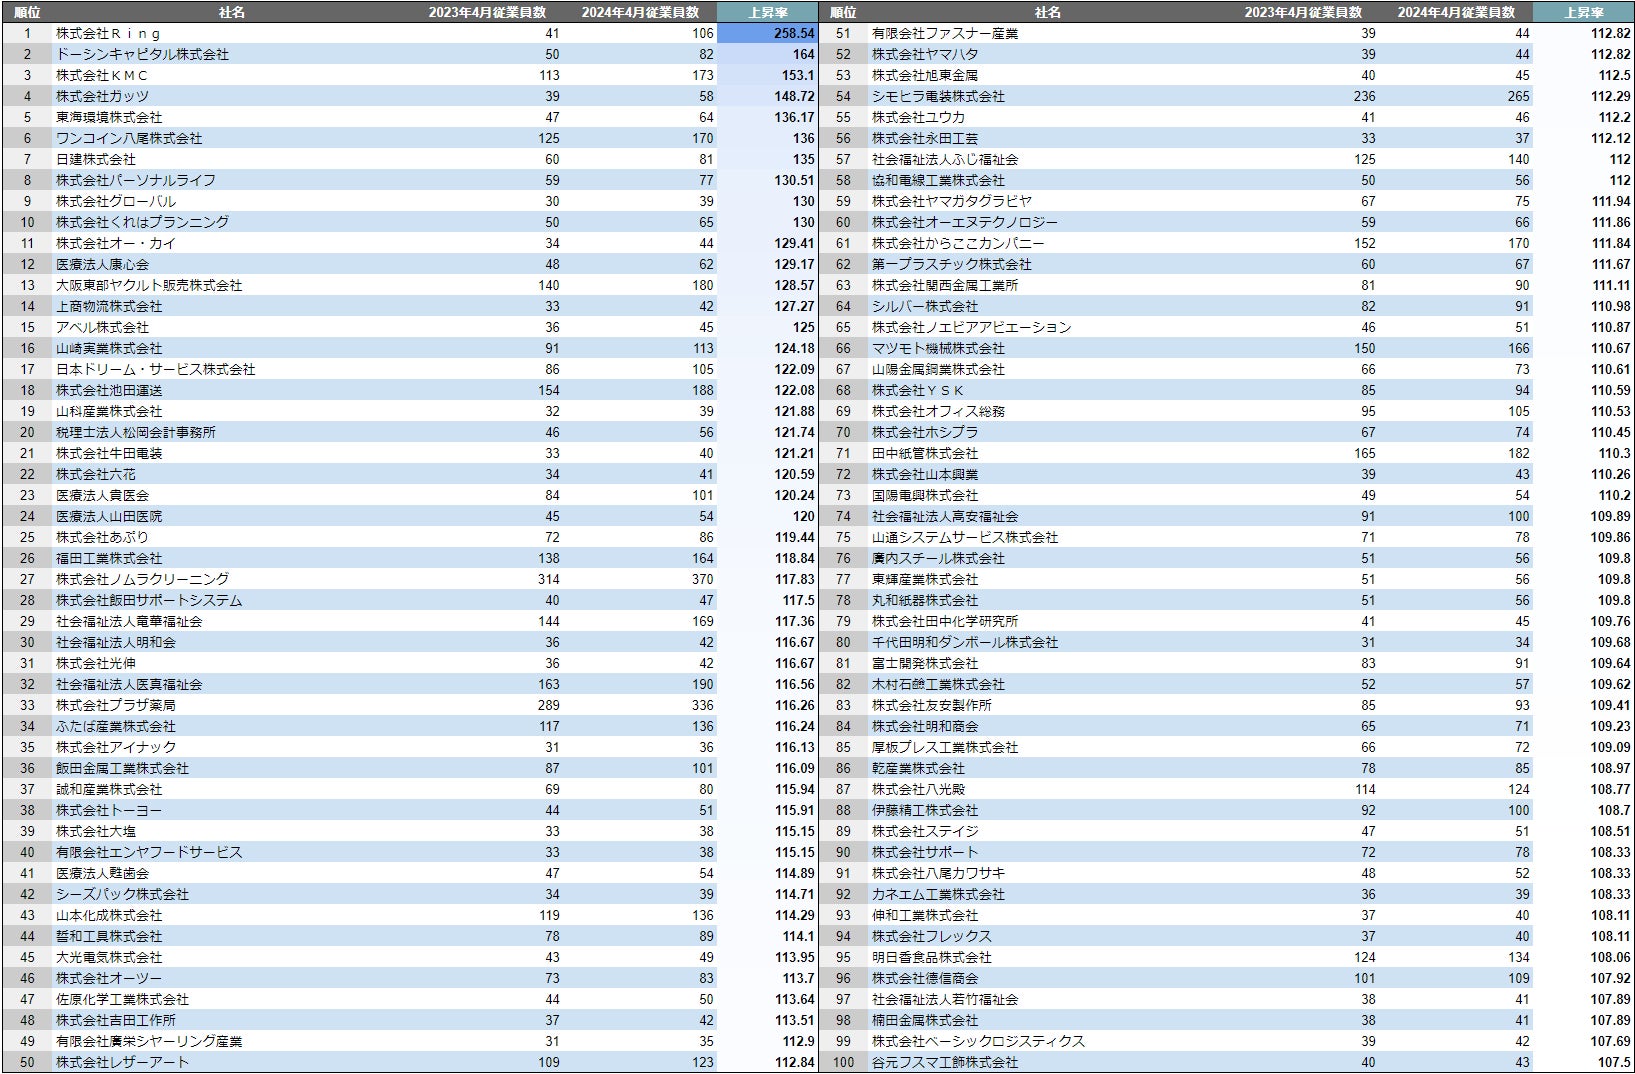Select 谷元フスマ工飾株式会社 company name
The height and width of the screenshot is (1074, 1635).
945,1062
